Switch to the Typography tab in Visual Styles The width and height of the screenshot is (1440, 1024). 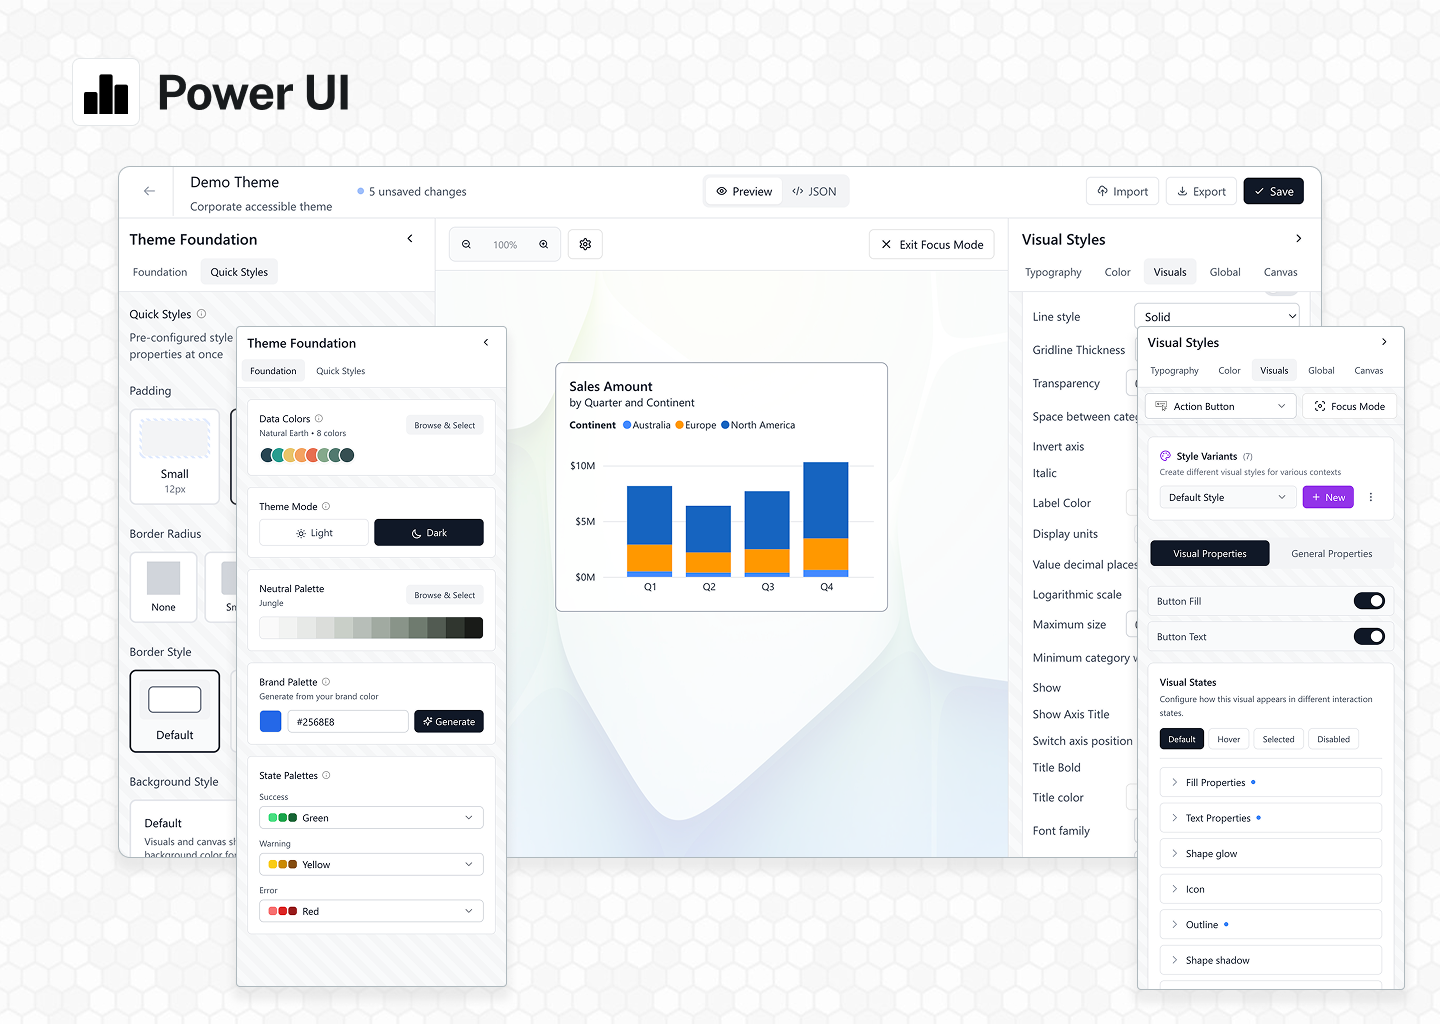pos(1175,370)
